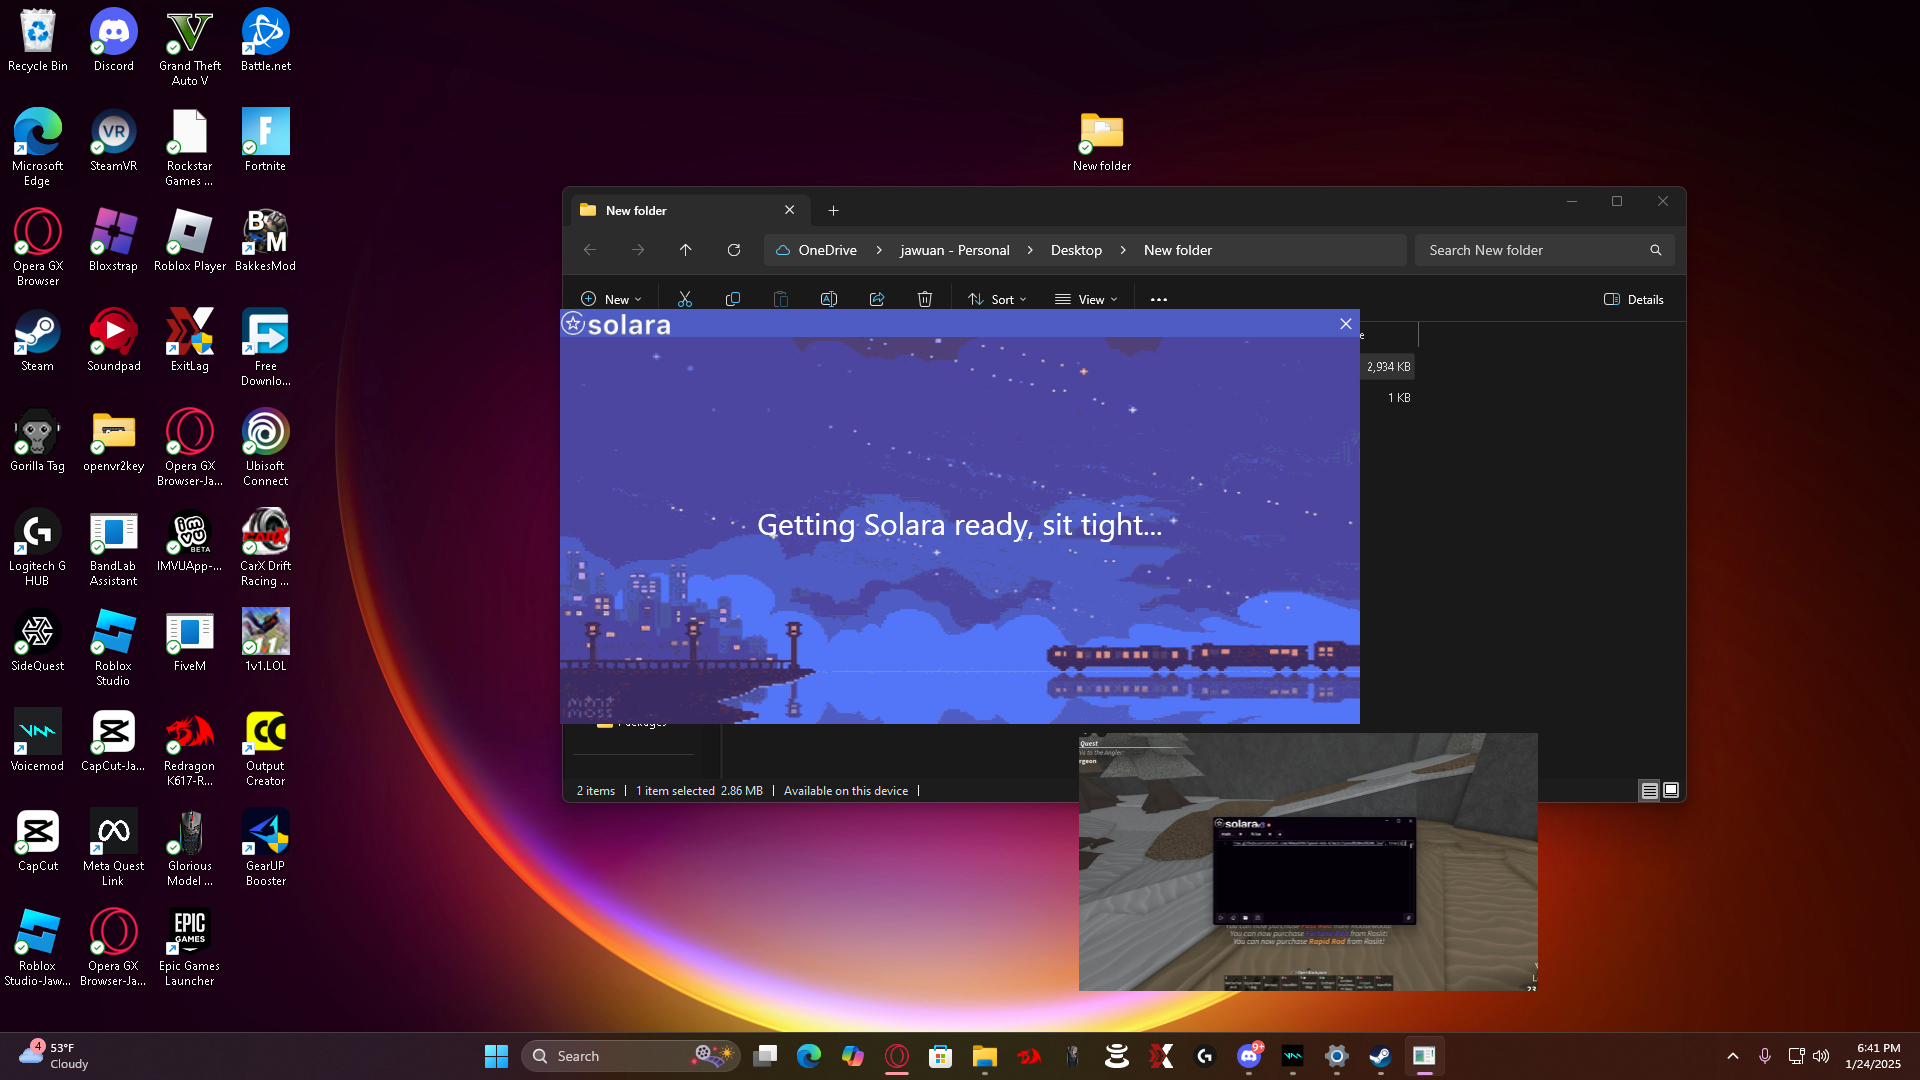Close the Solara loading window
The height and width of the screenshot is (1080, 1920).
1346,324
